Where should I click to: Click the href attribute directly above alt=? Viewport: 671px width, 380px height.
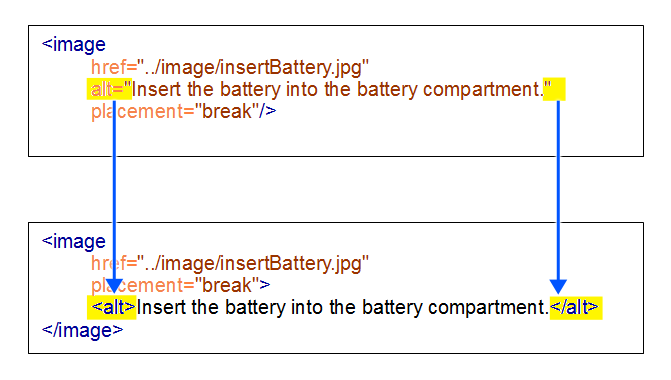click(x=230, y=67)
